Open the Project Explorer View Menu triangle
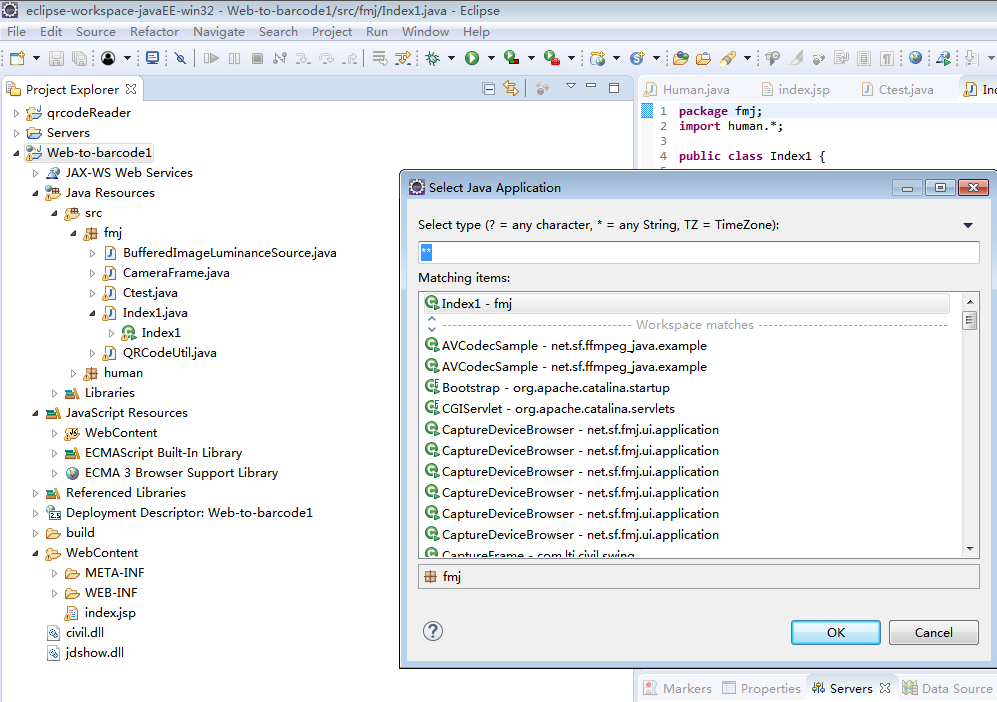Viewport: 997px width, 702px height. [570, 86]
